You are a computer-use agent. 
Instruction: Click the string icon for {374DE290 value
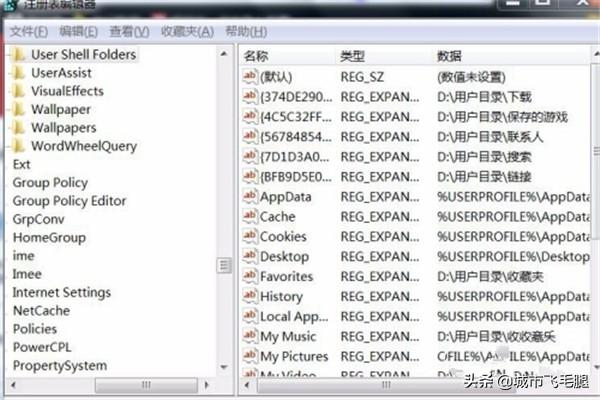(249, 96)
